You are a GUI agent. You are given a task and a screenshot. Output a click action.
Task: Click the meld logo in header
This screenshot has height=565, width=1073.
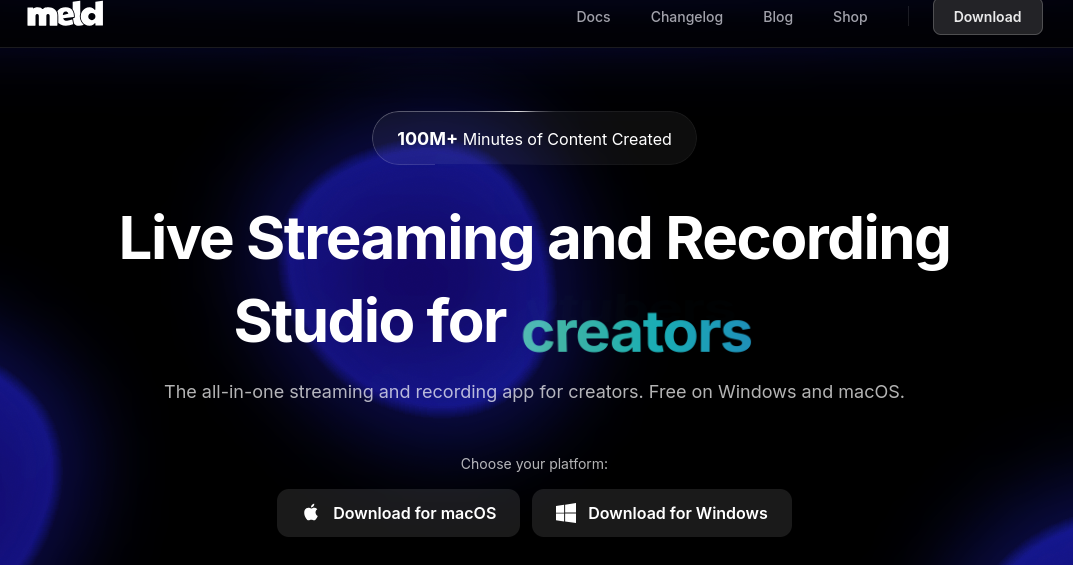[65, 14]
